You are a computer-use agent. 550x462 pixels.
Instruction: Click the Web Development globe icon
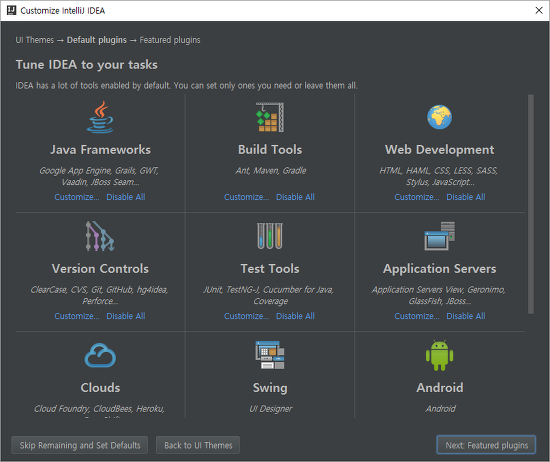(440, 117)
